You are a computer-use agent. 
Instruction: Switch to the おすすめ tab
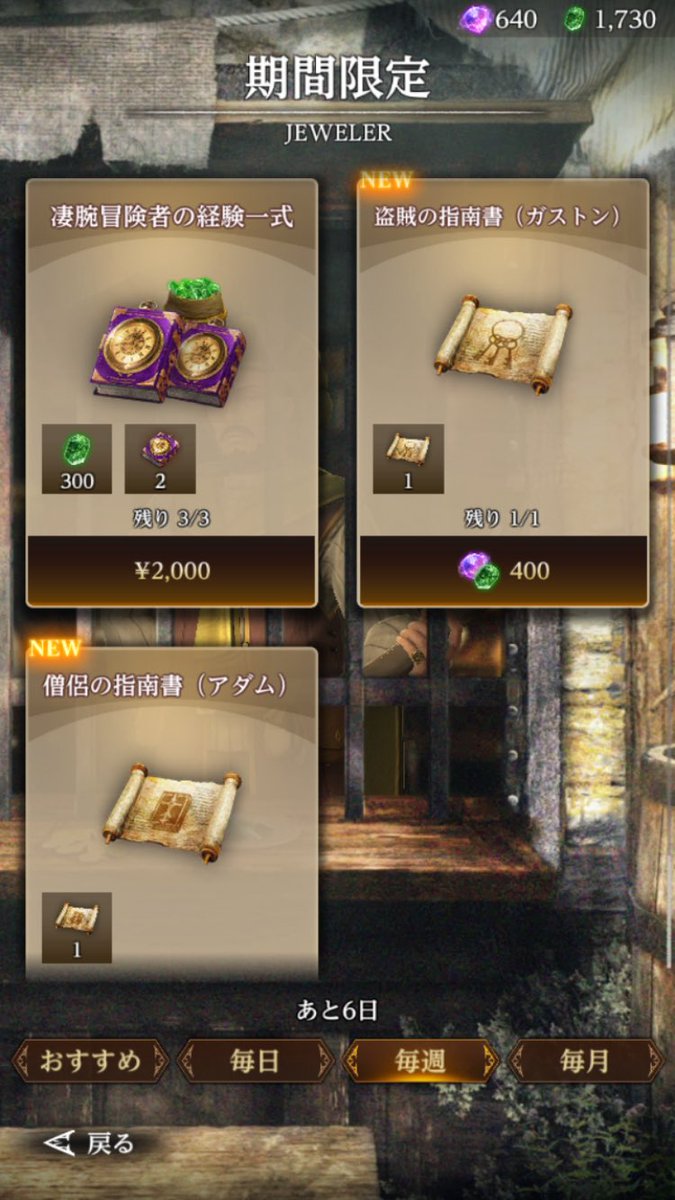click(90, 1061)
